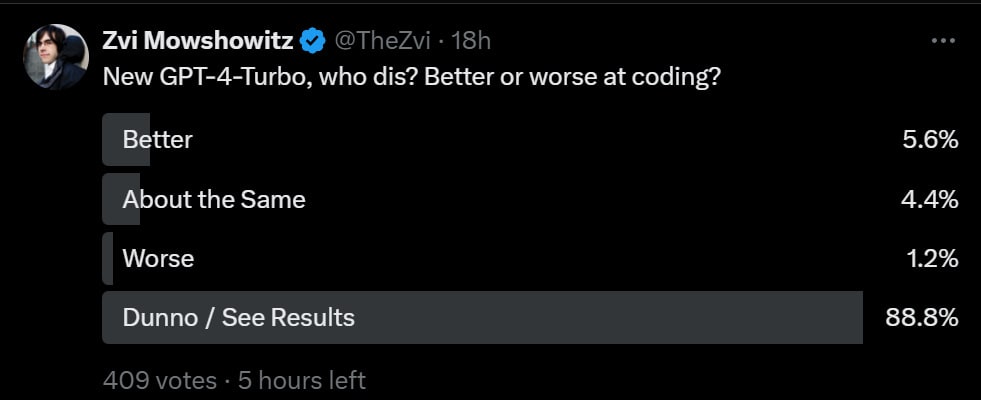Open the tweet via the 18h timestamp
Screen dimensions: 981x400
[470, 41]
